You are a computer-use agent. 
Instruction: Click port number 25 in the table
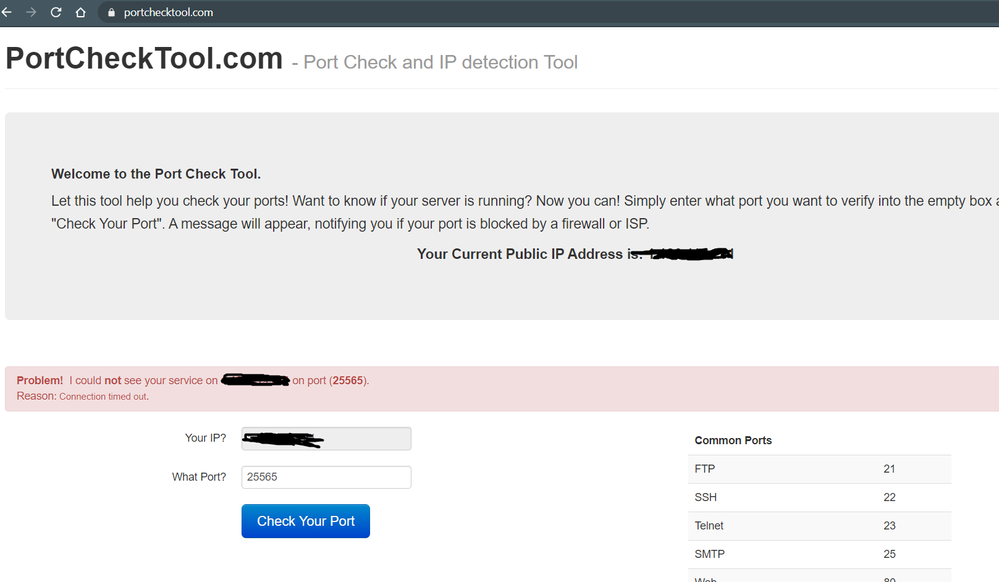(x=889, y=554)
